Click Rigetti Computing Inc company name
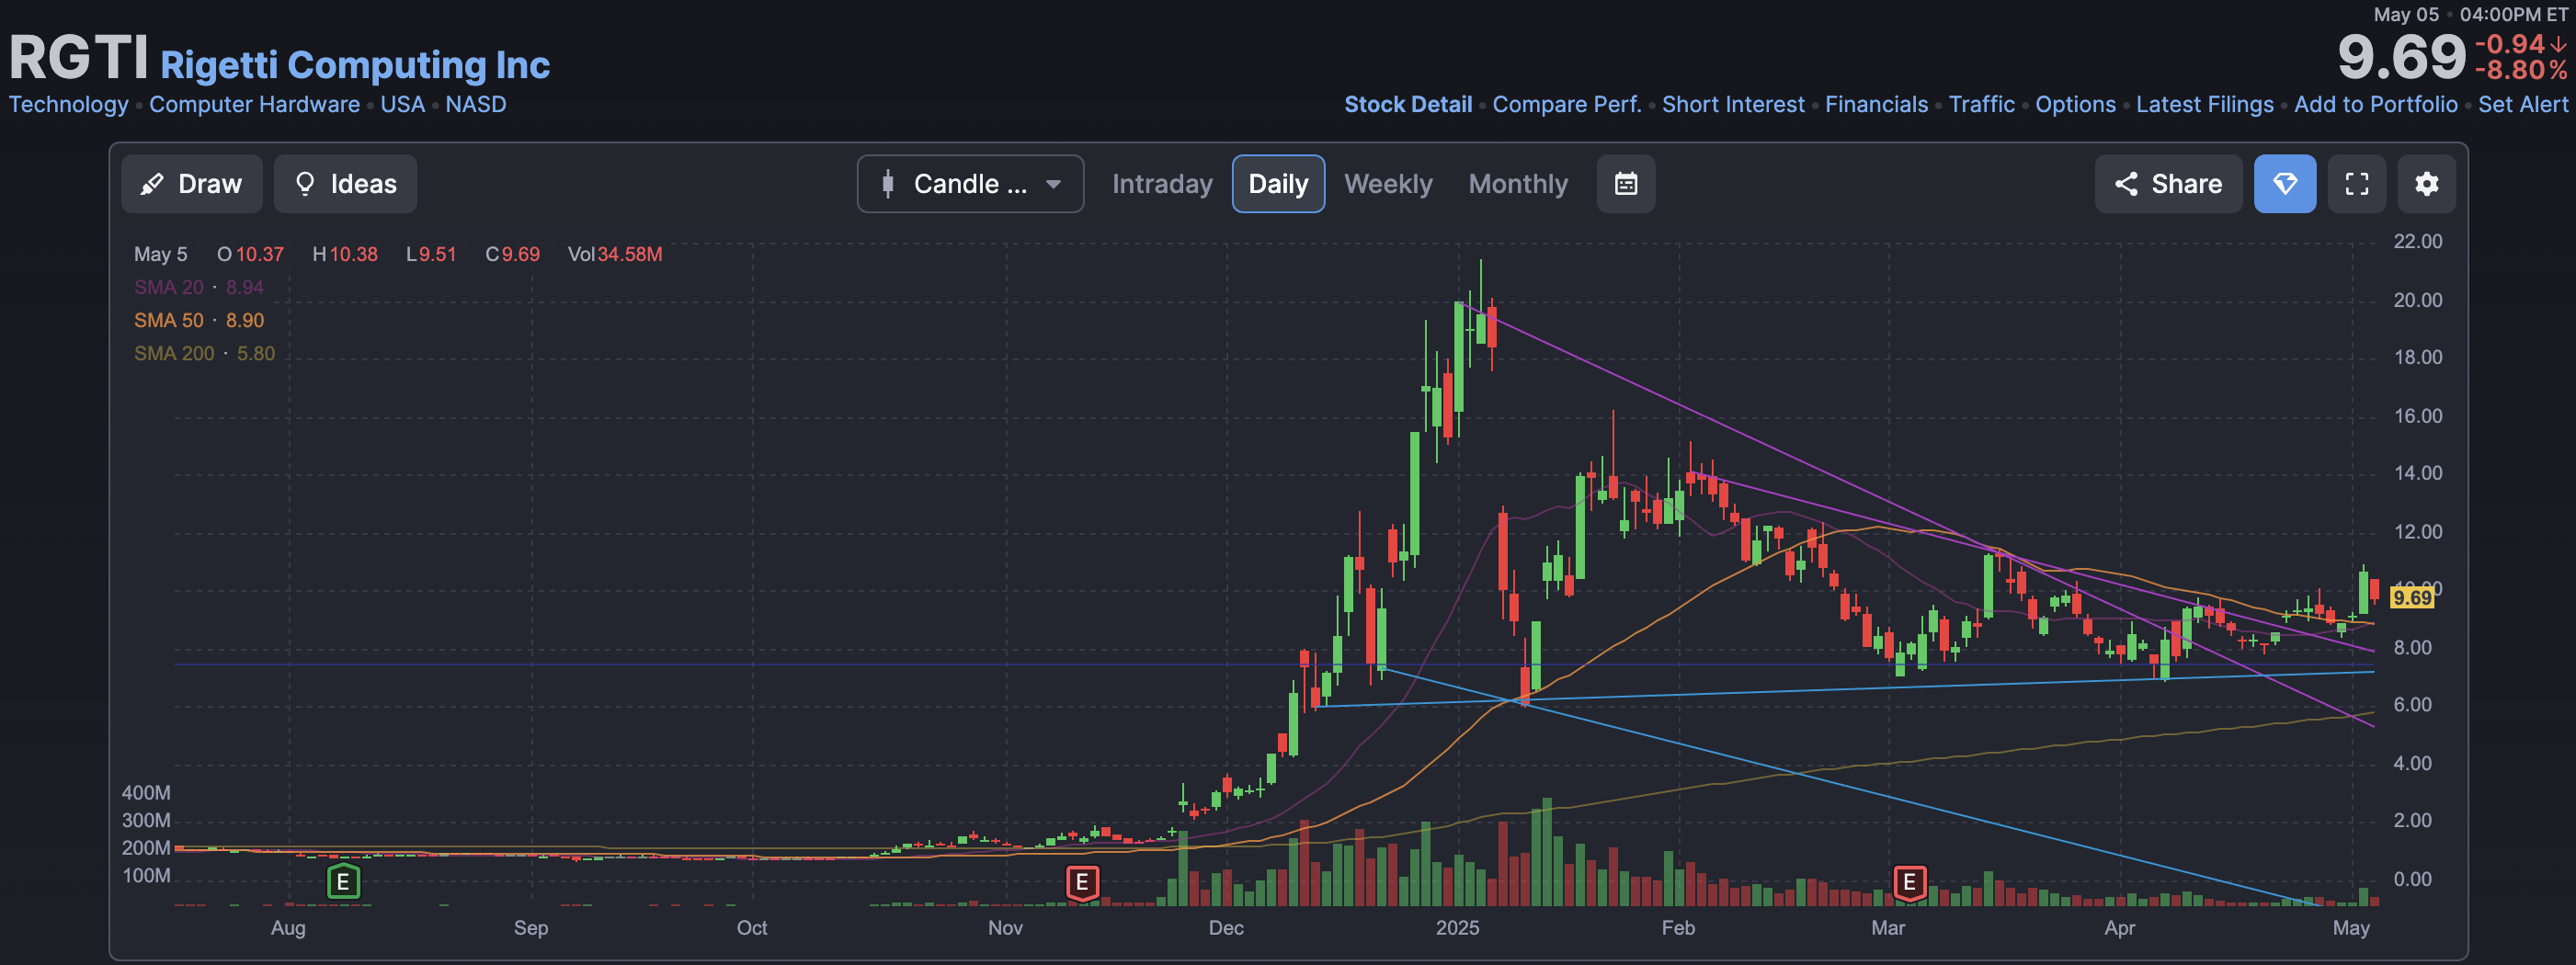Screen dimensions: 2576x965 (x=355, y=65)
